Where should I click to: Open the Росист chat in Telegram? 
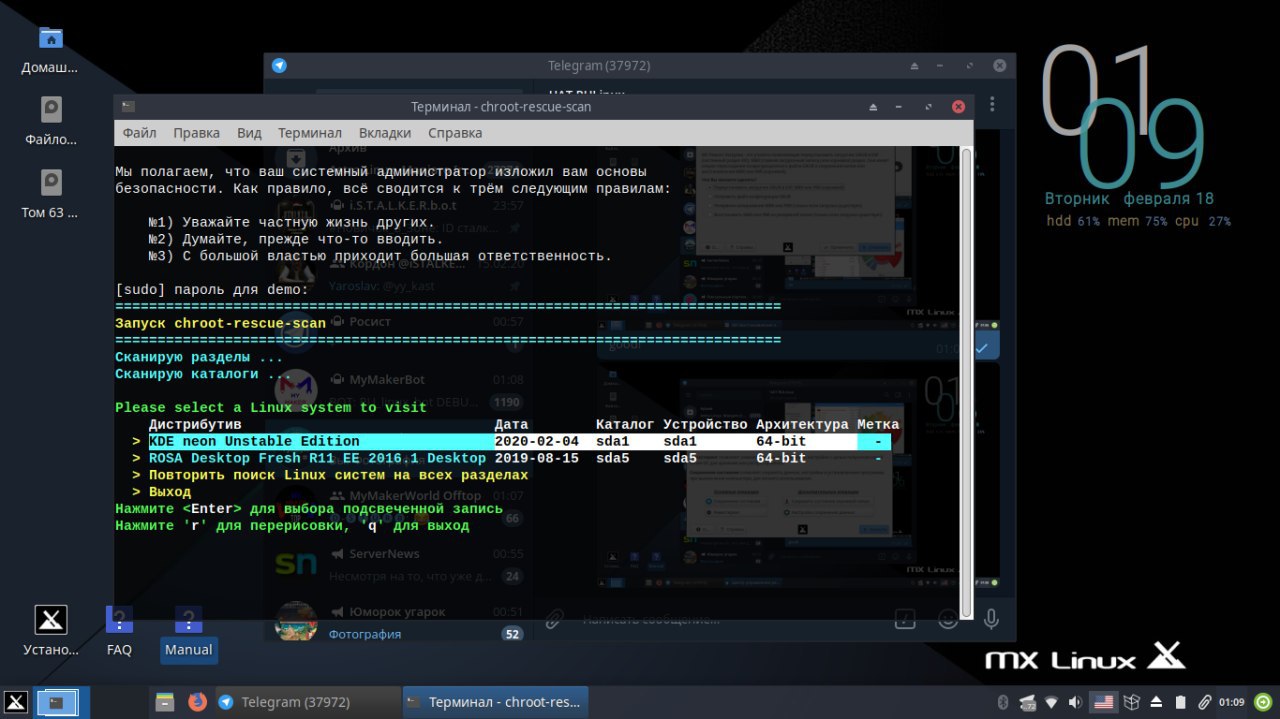(x=400, y=332)
